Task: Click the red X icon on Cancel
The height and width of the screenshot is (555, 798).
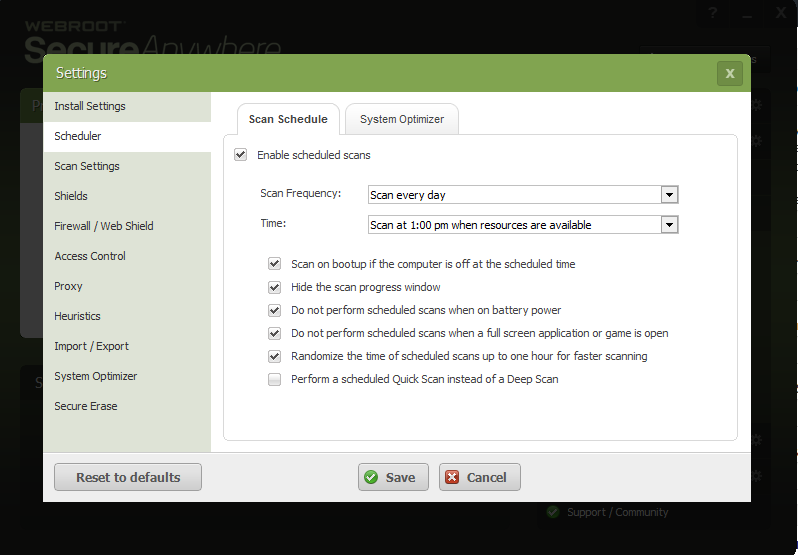Action: click(x=452, y=477)
